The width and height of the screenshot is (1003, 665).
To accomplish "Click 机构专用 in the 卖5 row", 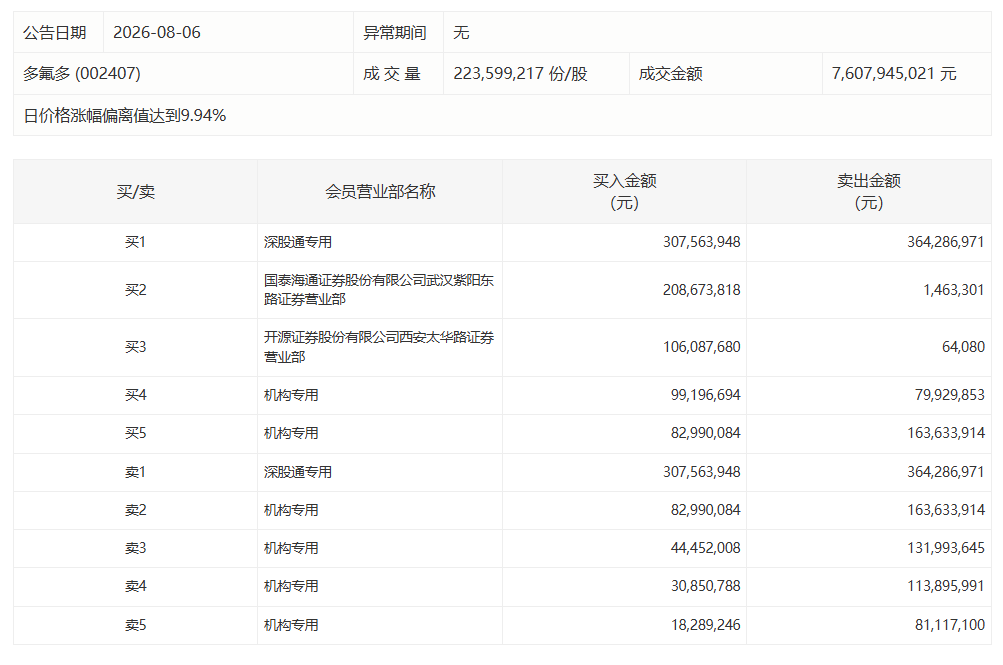I will pyautogui.click(x=291, y=625).
